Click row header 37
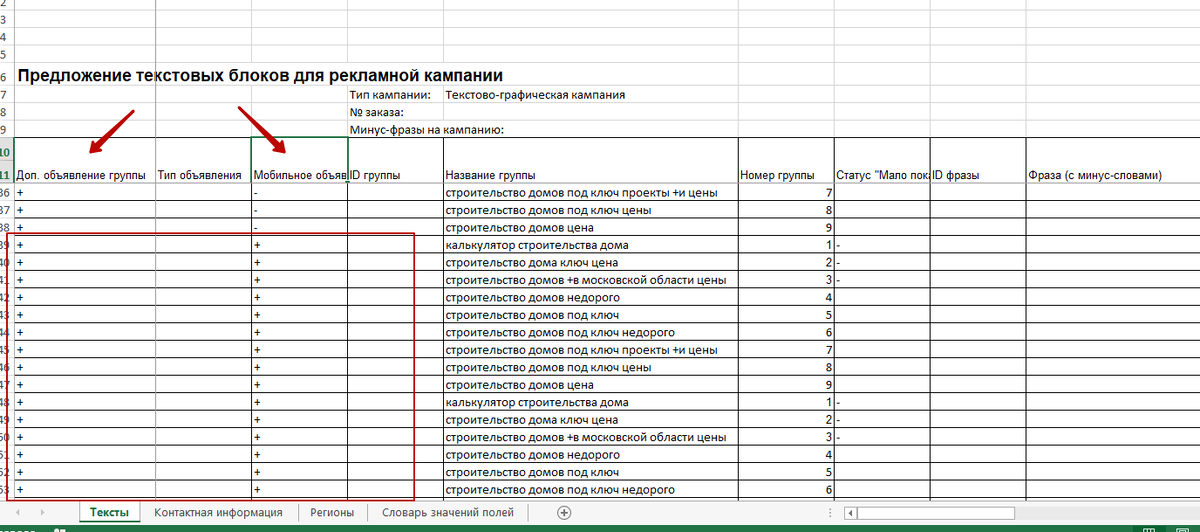Image resolution: width=1200 pixels, height=532 pixels. 6,210
